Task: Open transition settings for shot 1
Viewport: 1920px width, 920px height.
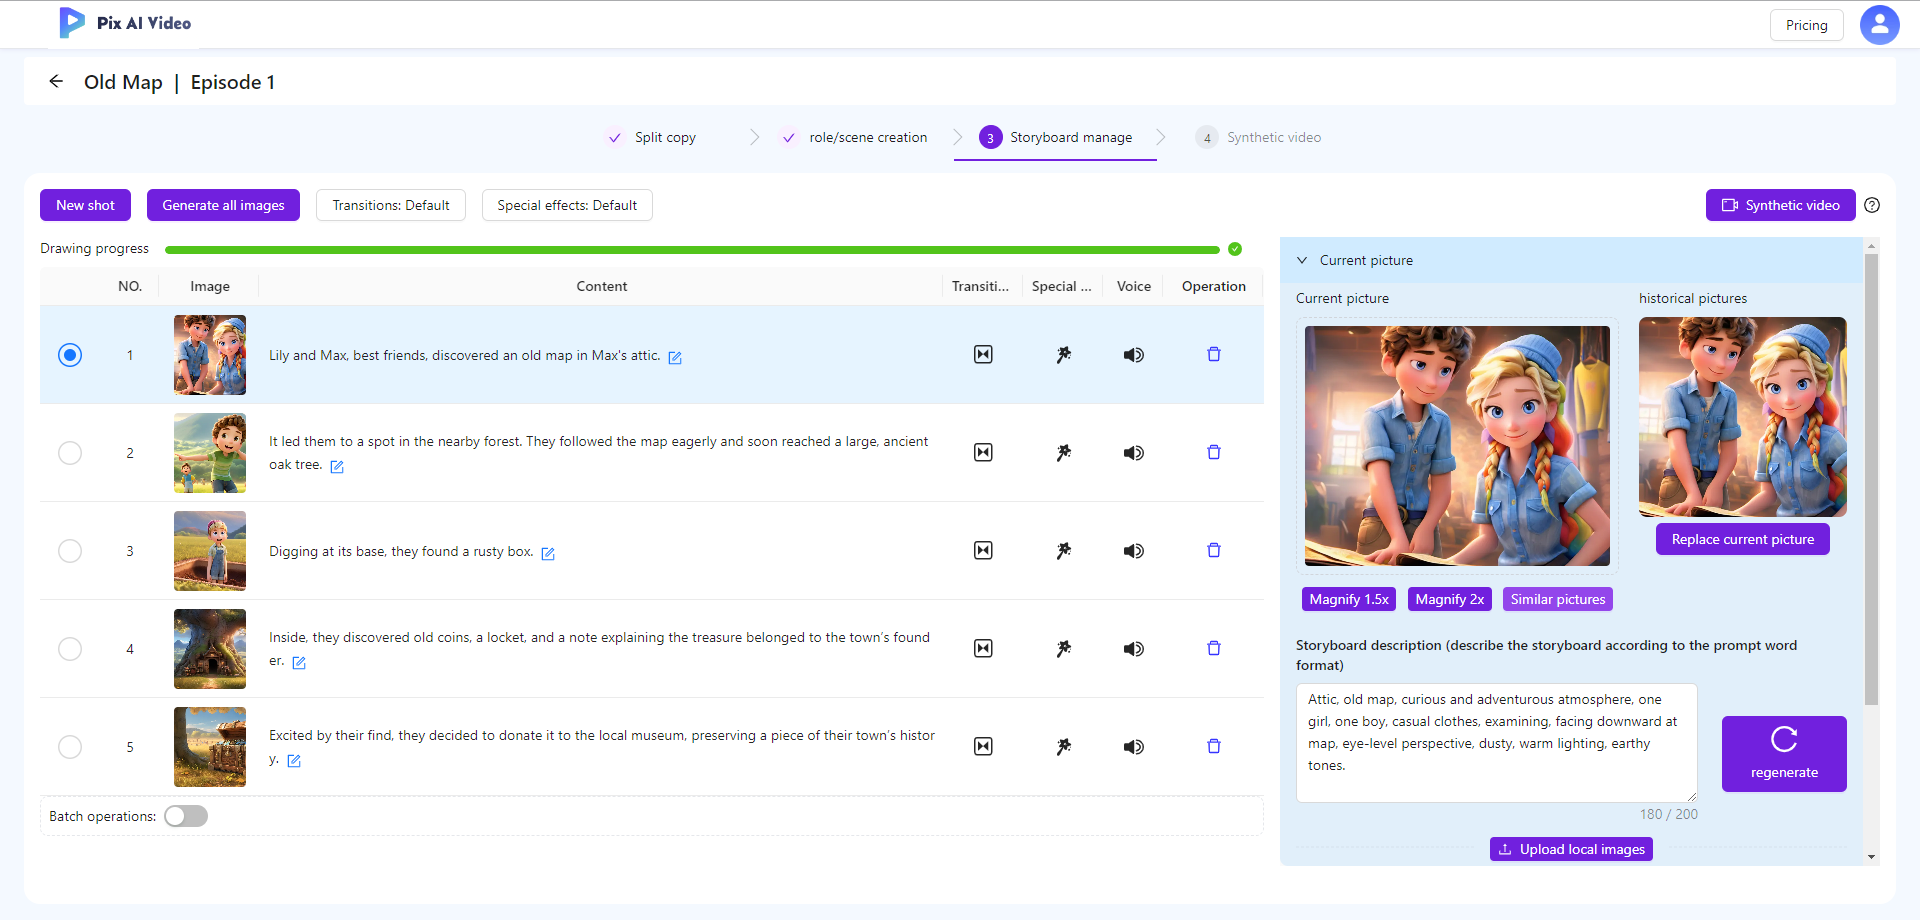Action: [x=983, y=355]
